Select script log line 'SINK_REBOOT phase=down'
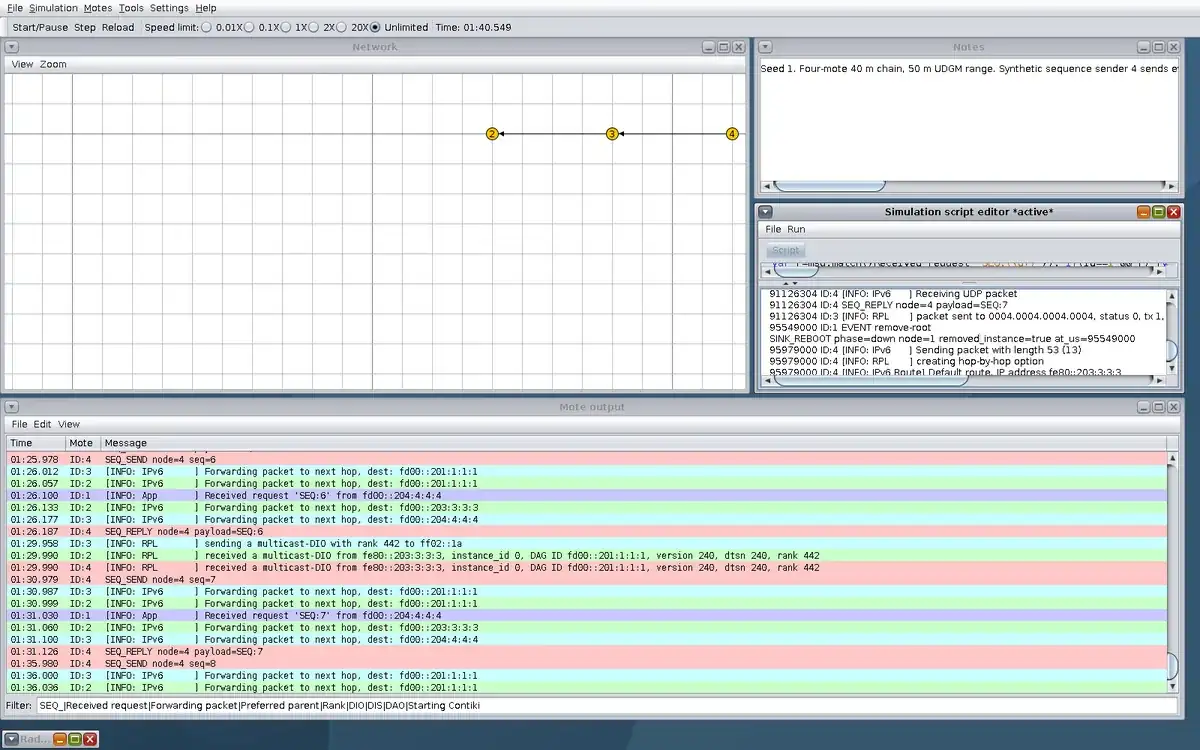The height and width of the screenshot is (750, 1200). pos(952,339)
